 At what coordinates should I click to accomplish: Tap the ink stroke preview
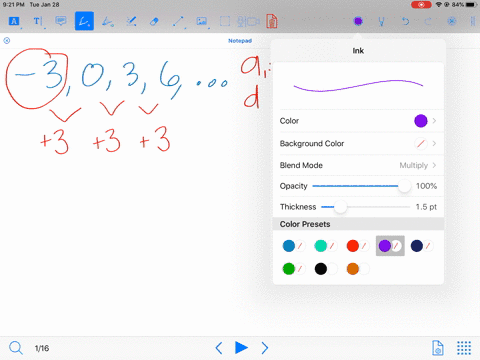coord(358,86)
